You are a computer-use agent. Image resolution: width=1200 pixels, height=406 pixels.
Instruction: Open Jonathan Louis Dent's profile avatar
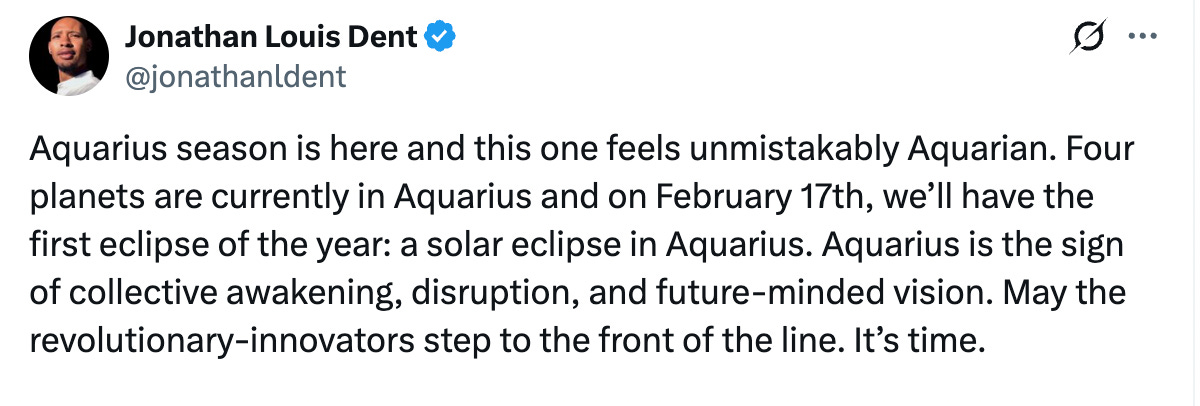[68, 57]
